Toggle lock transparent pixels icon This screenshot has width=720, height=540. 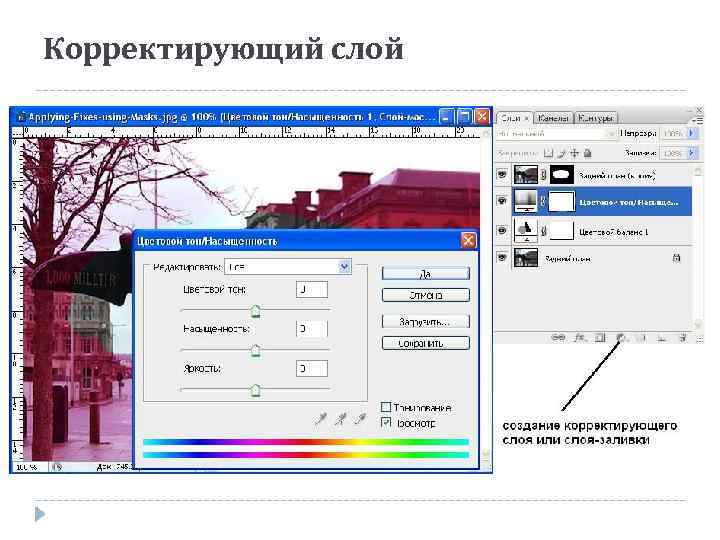(x=548, y=152)
